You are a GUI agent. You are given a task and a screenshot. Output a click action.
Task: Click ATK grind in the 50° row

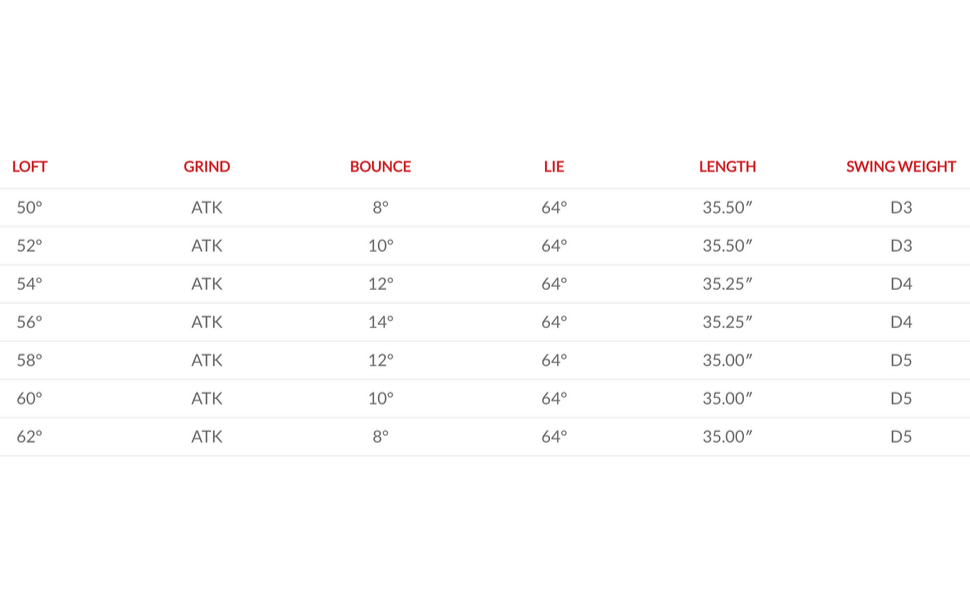207,208
